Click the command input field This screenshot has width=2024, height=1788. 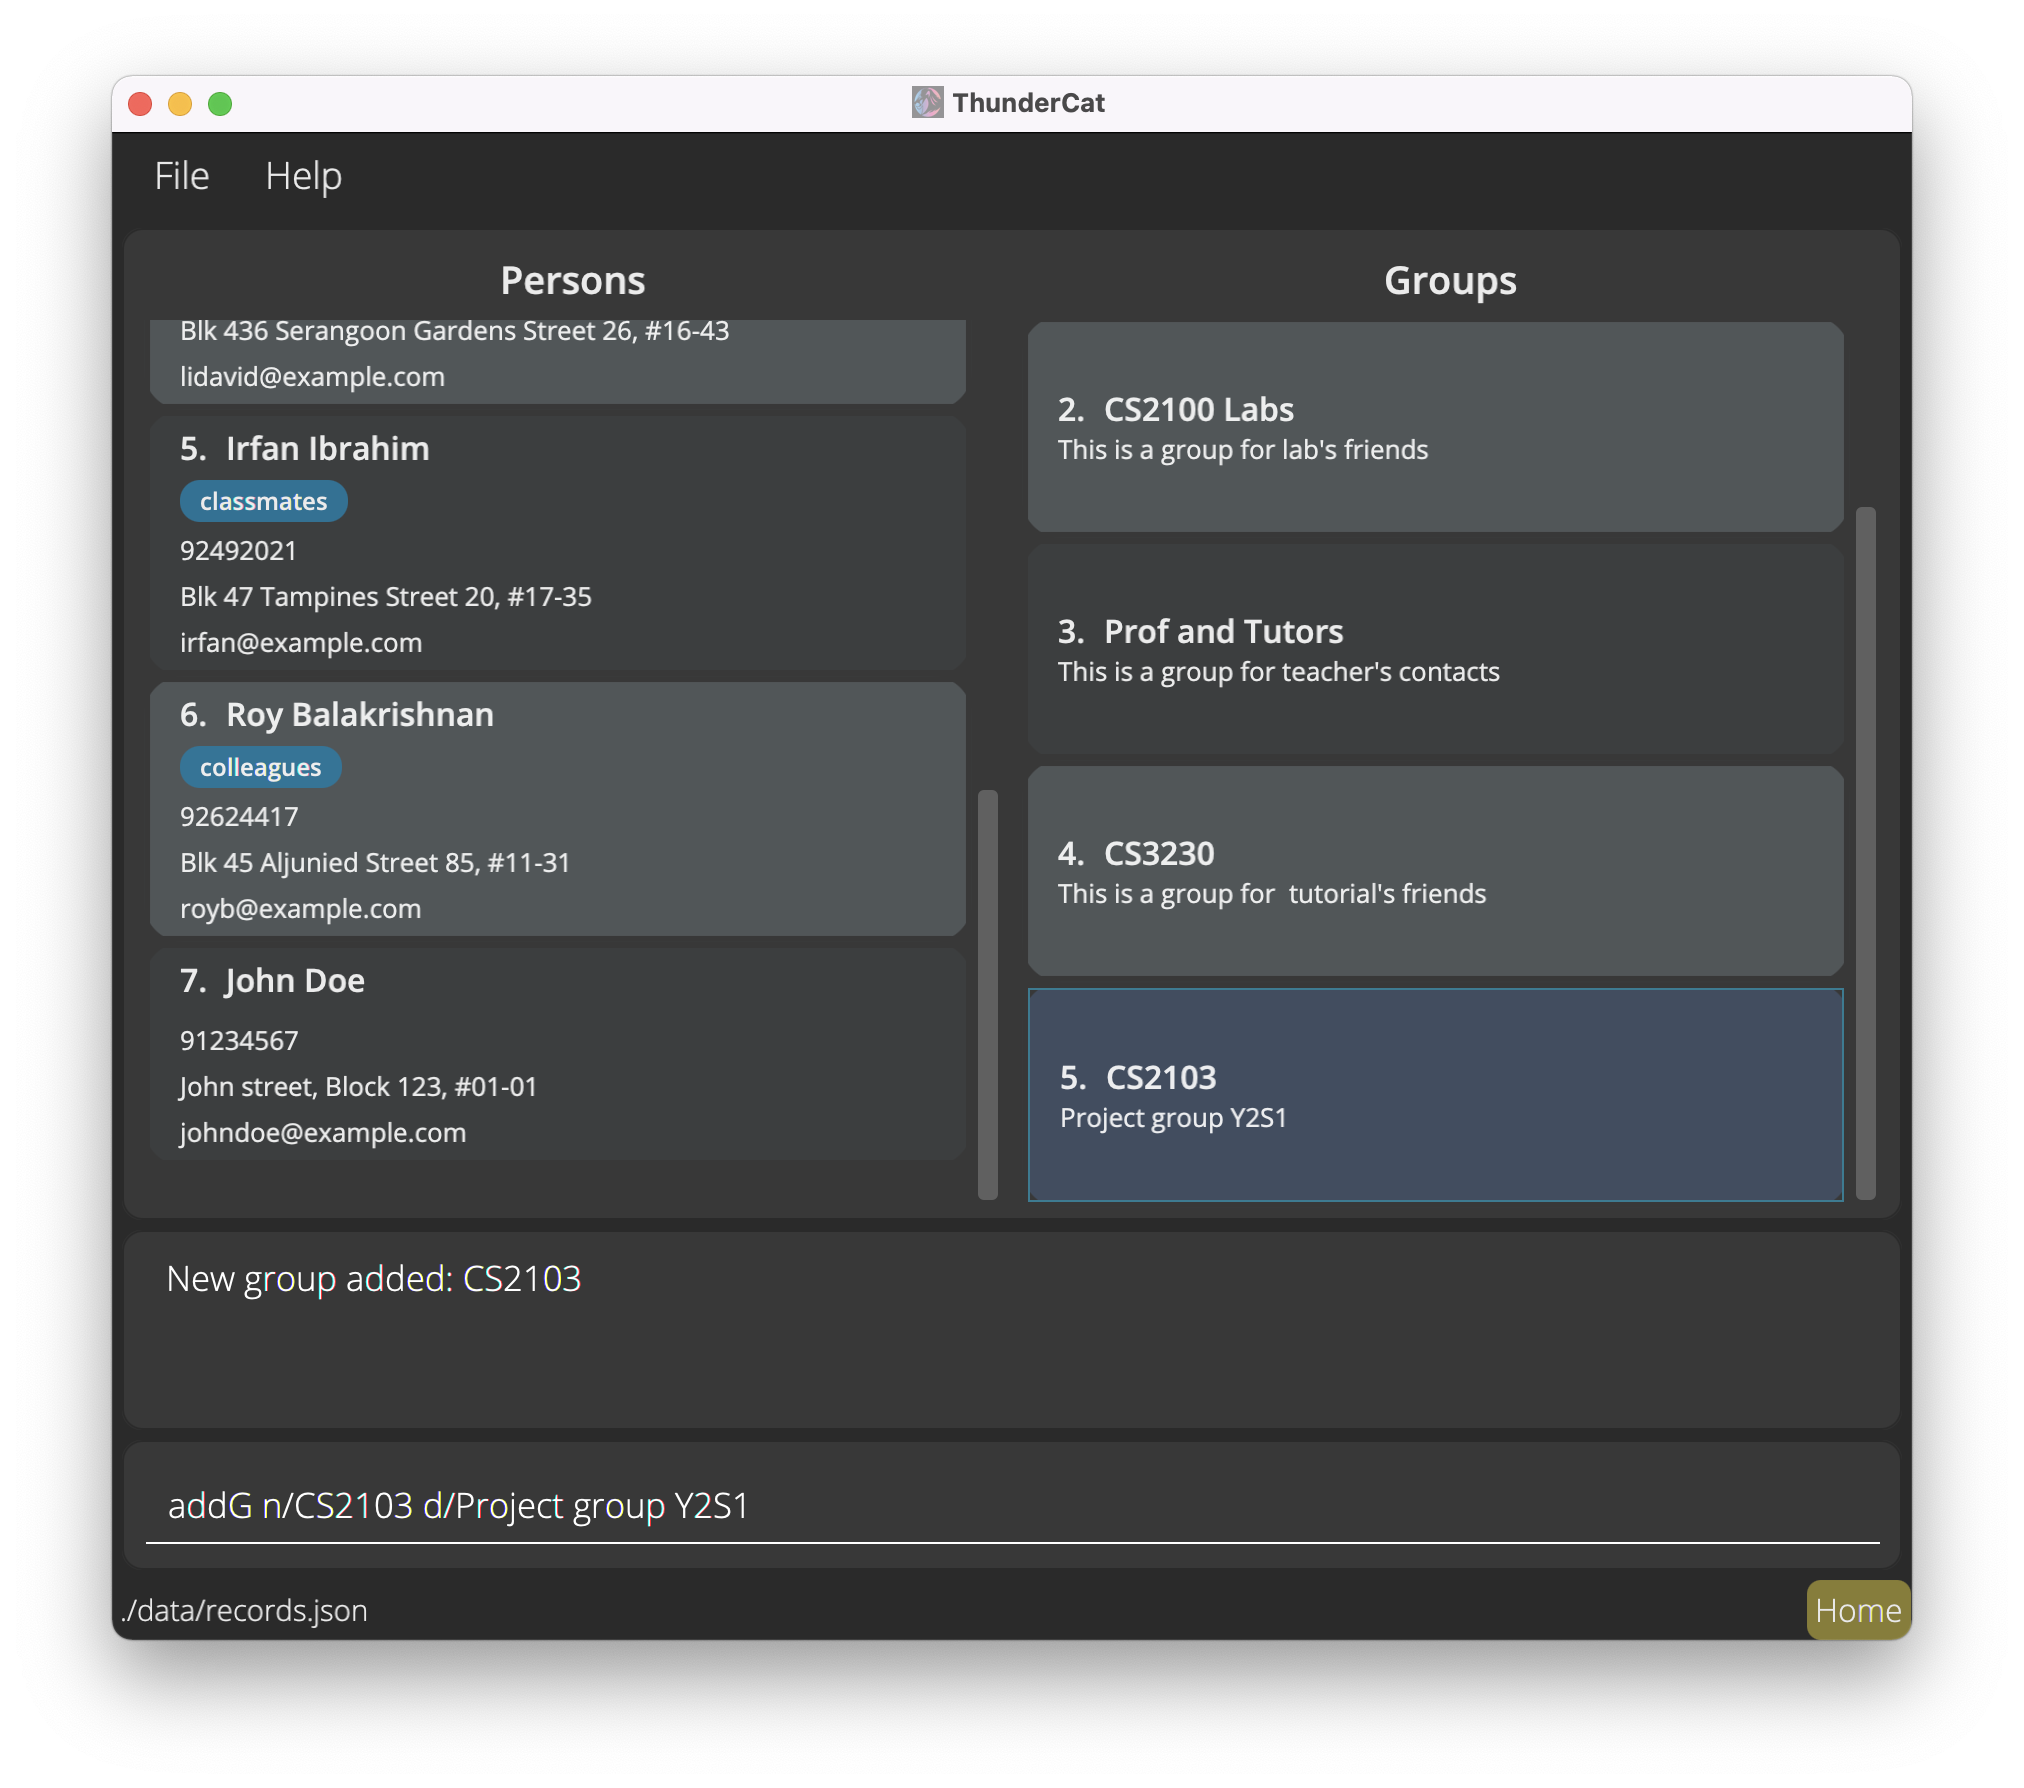coord(1012,1505)
